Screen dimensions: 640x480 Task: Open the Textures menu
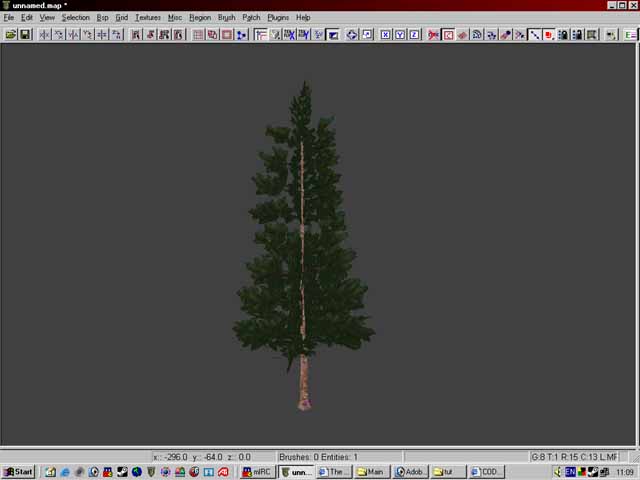point(147,17)
